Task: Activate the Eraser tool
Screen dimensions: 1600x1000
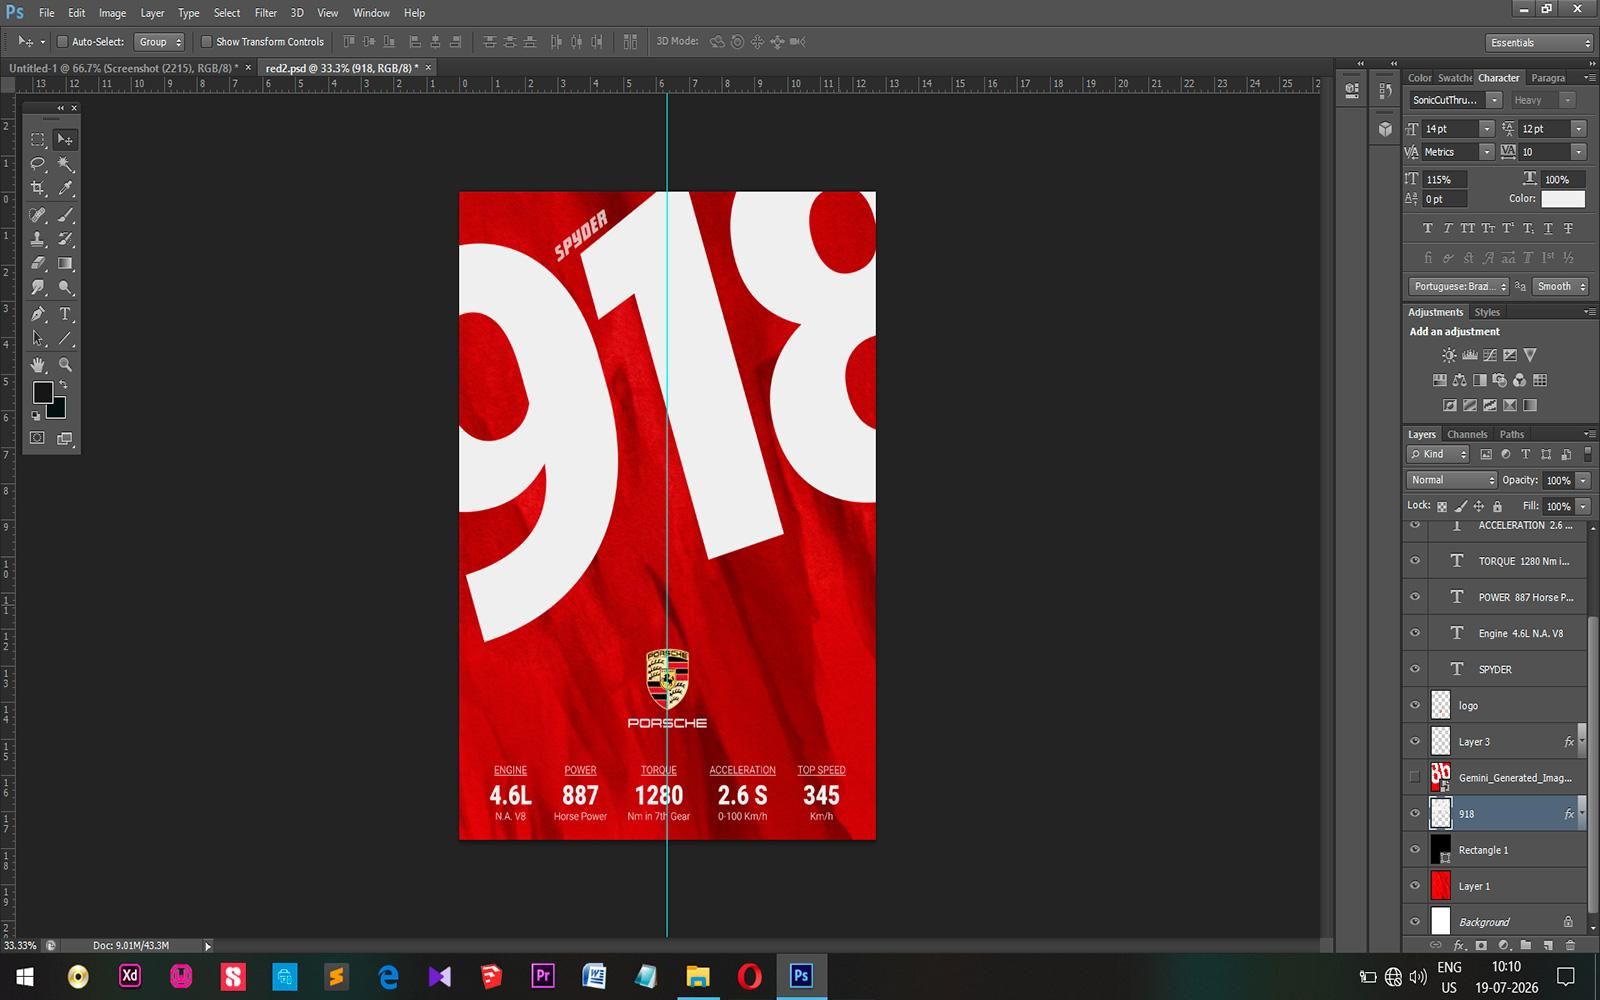Action: click(x=38, y=264)
